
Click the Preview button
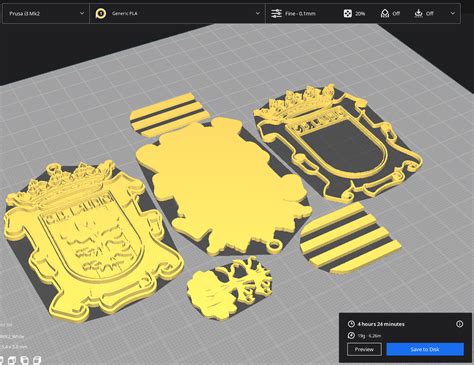pos(364,349)
